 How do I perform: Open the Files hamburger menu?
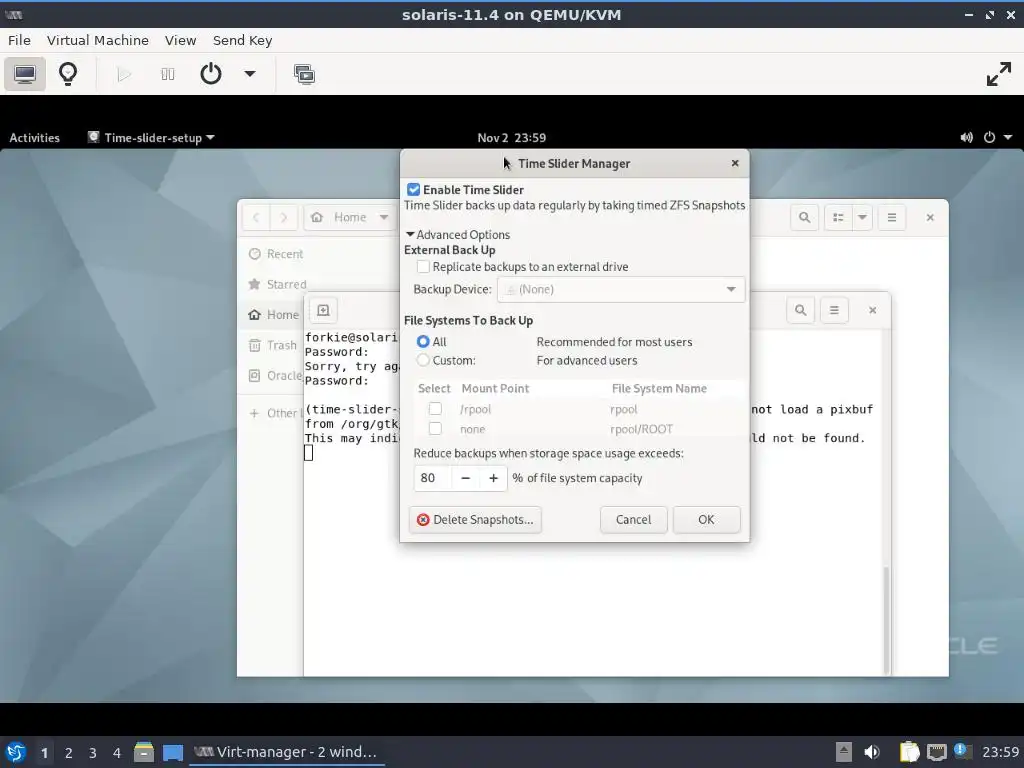click(891, 217)
